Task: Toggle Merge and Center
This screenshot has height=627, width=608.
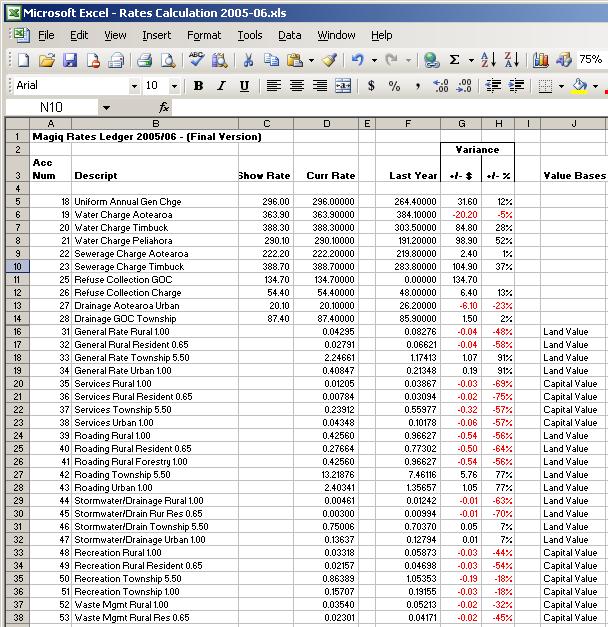Action: (x=343, y=86)
